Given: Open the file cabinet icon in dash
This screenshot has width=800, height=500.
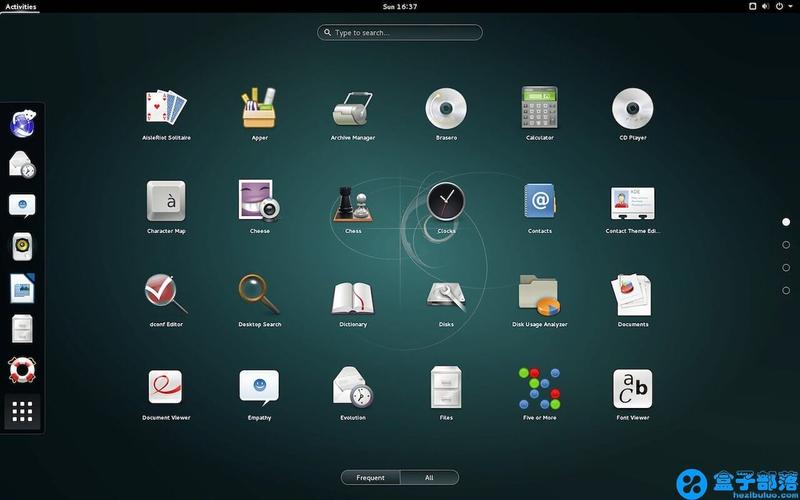Looking at the screenshot, I should coord(22,329).
